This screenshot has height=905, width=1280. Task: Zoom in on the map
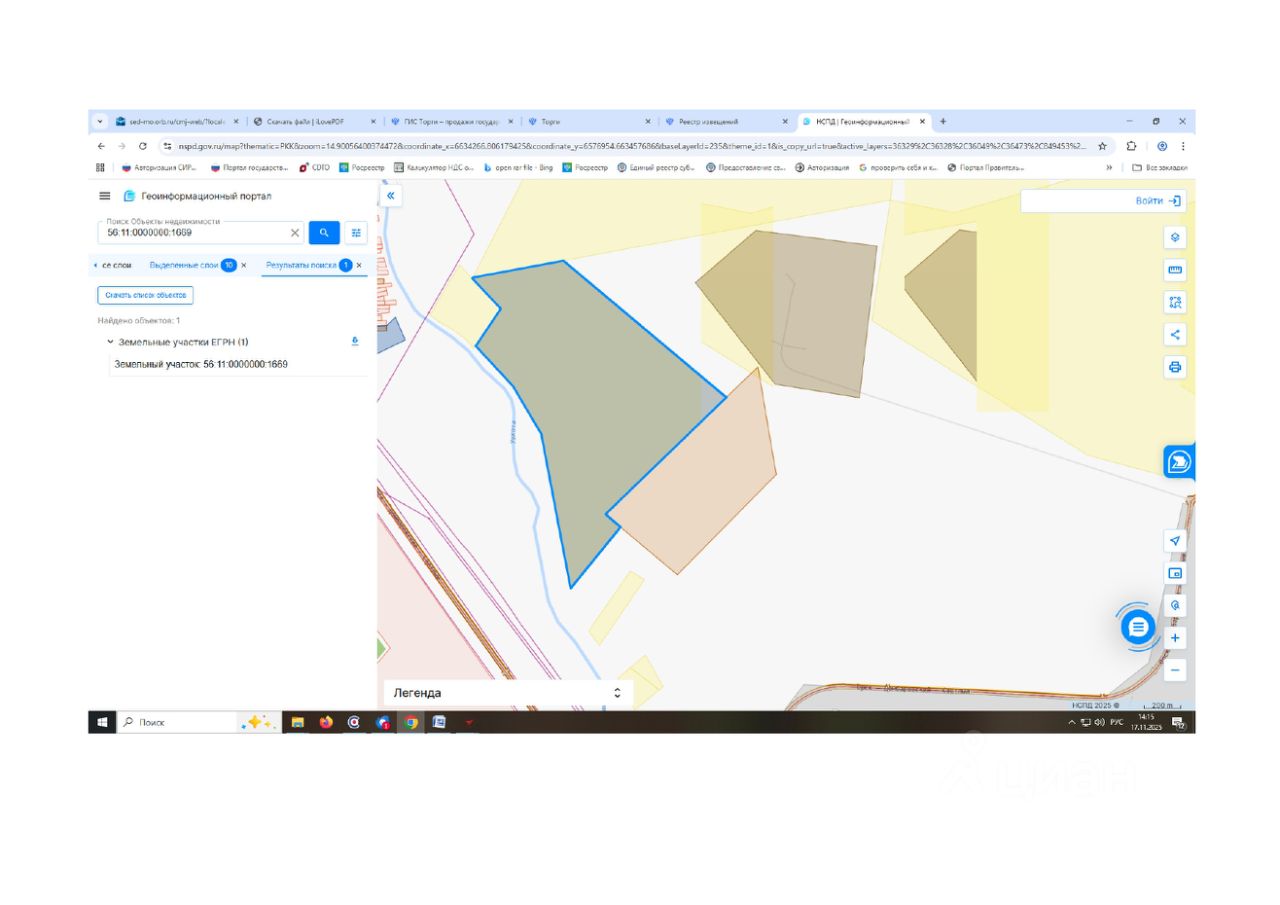pyautogui.click(x=1175, y=638)
